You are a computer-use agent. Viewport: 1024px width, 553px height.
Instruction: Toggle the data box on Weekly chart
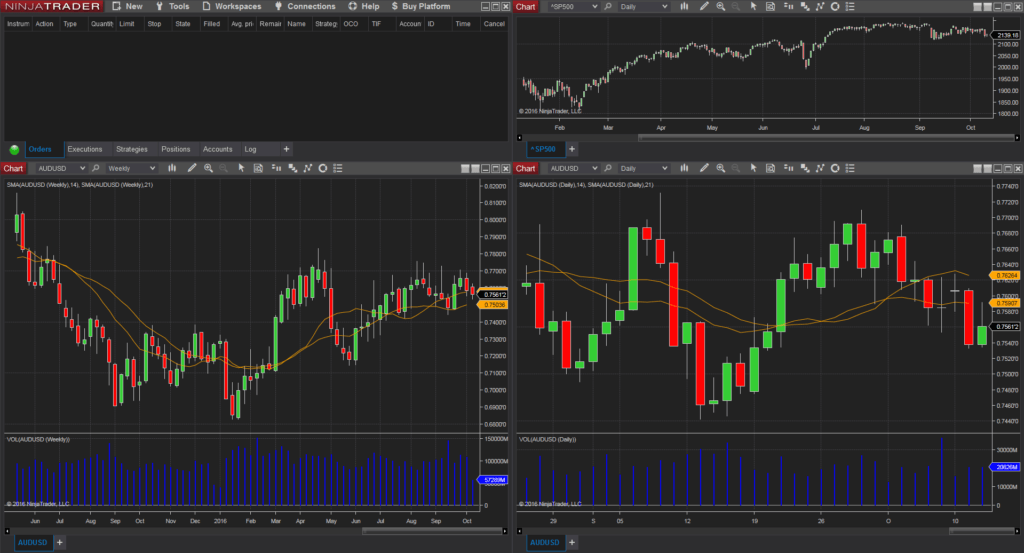[259, 168]
